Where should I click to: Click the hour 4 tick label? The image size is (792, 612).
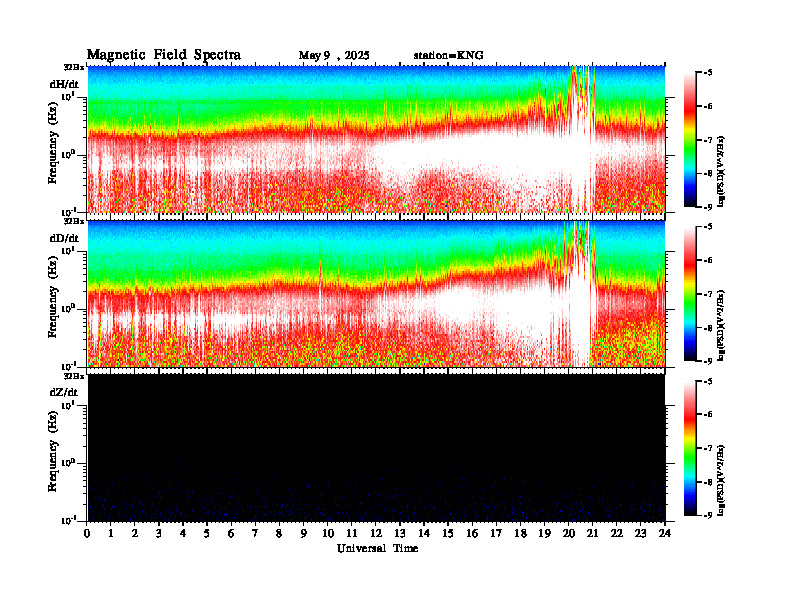(x=183, y=533)
